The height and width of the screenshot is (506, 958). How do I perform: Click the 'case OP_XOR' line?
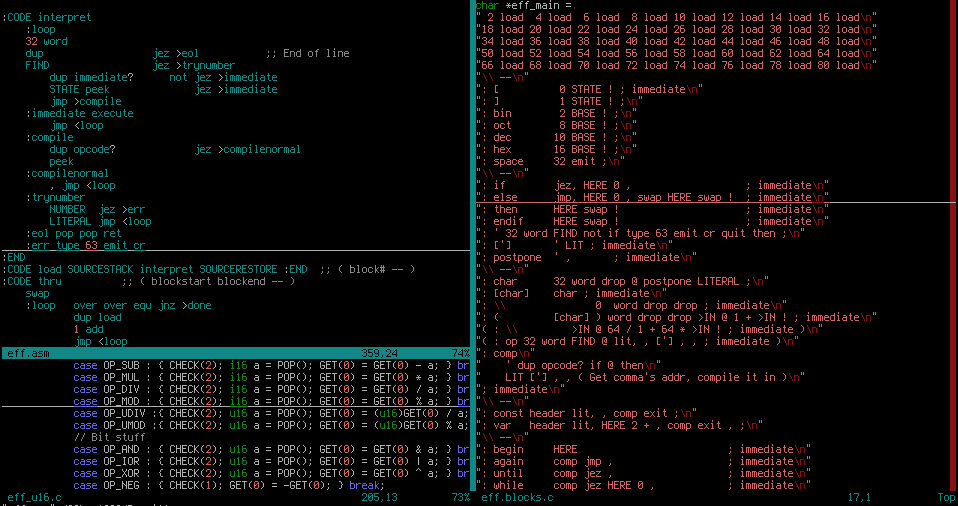pyautogui.click(x=271, y=474)
